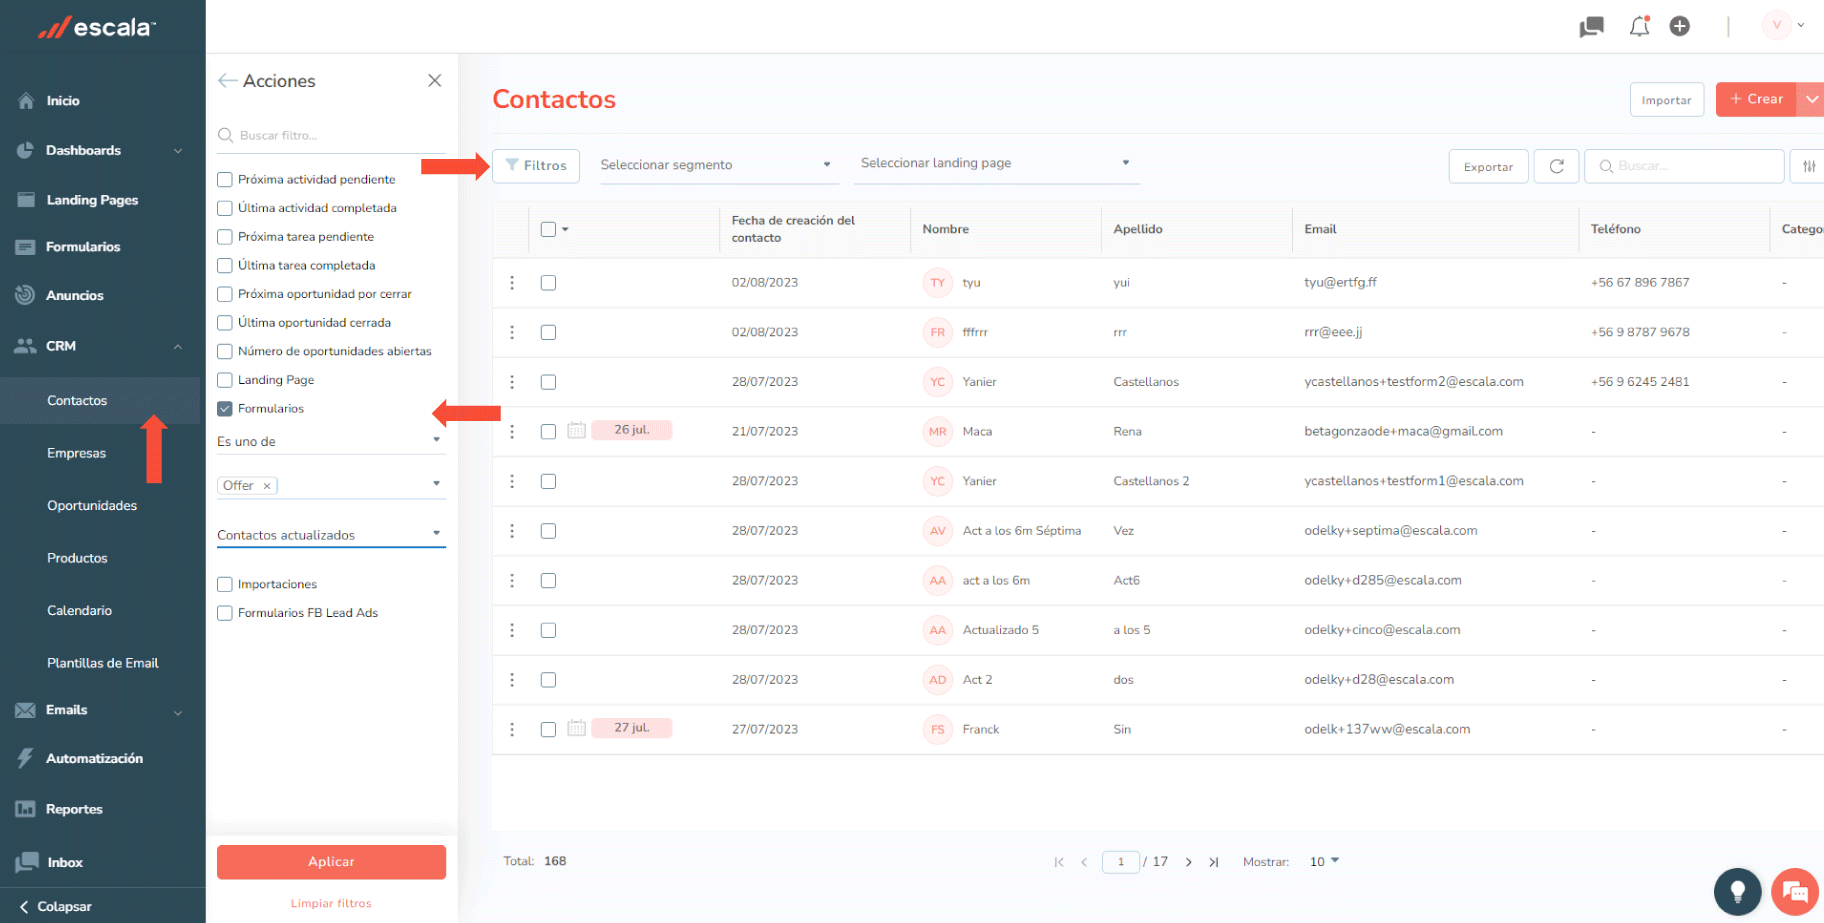Click the Buscar filtro search field
This screenshot has width=1824, height=923.
pos(335,136)
